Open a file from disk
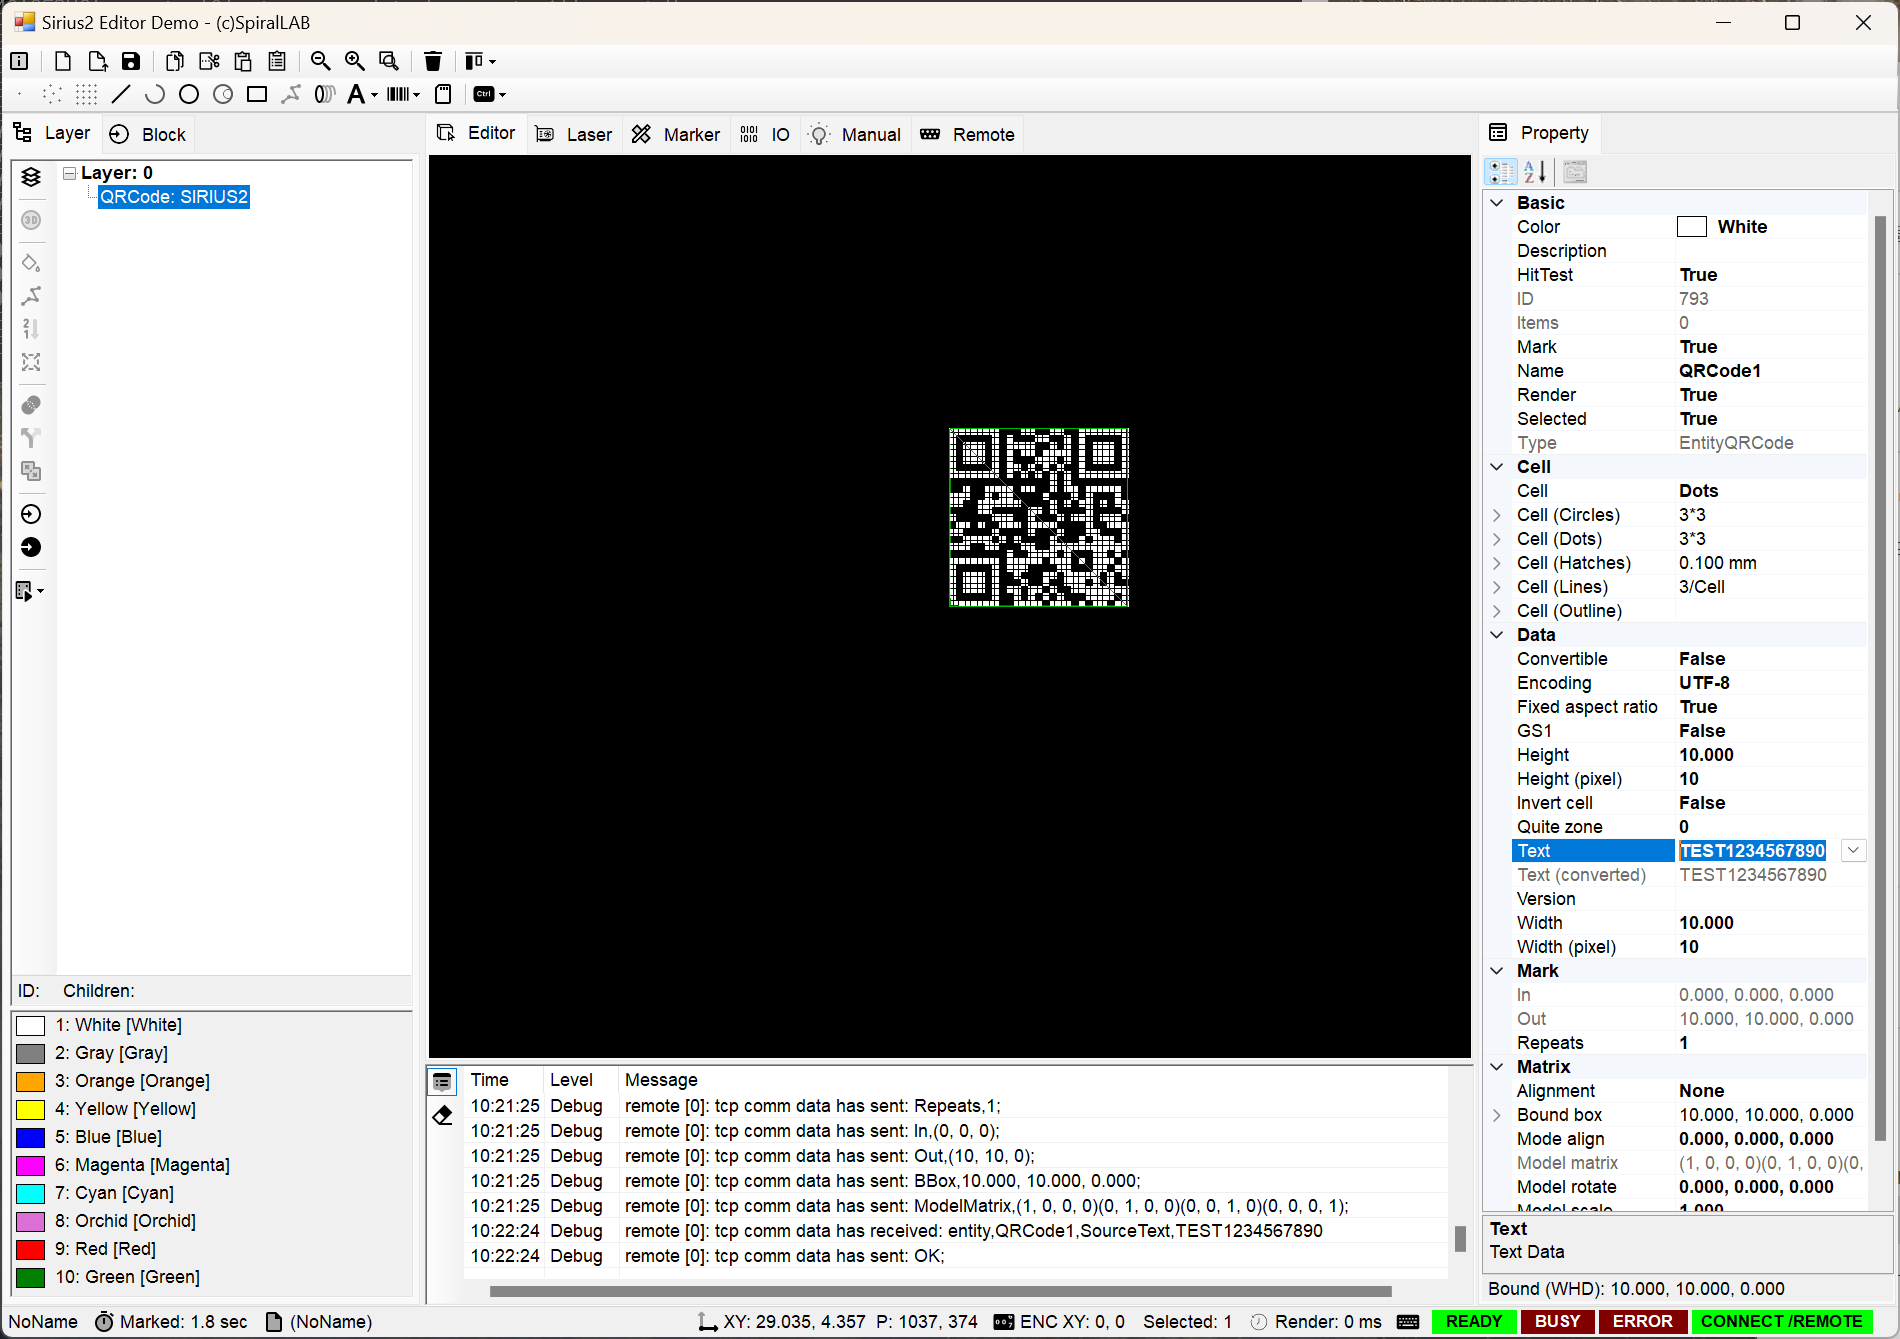 97,61
